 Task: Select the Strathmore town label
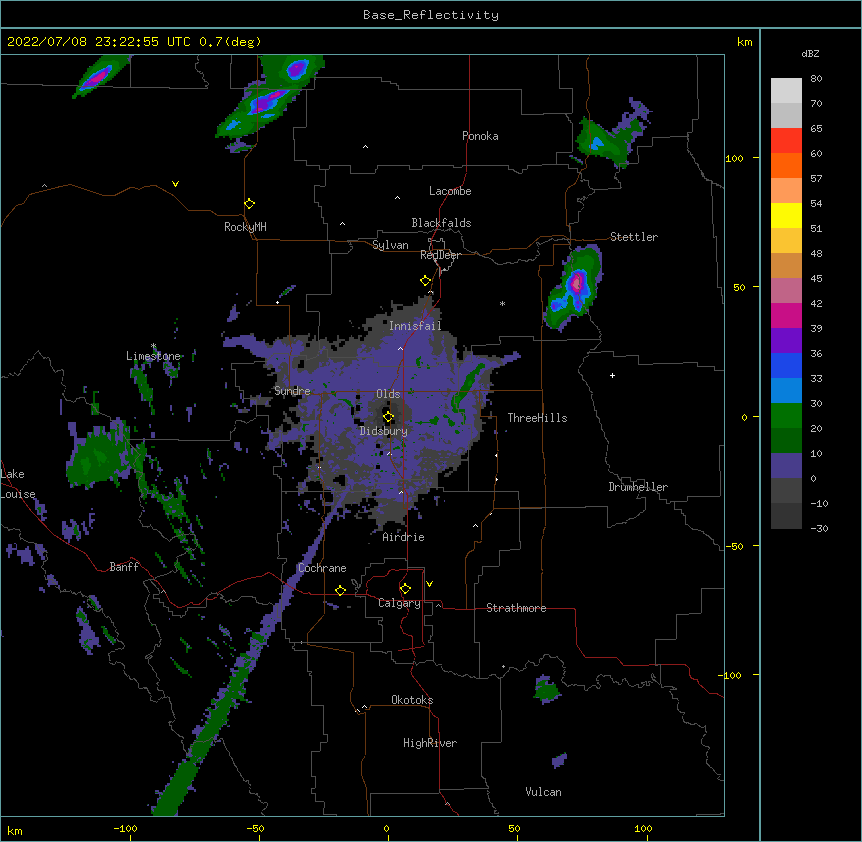(x=516, y=608)
